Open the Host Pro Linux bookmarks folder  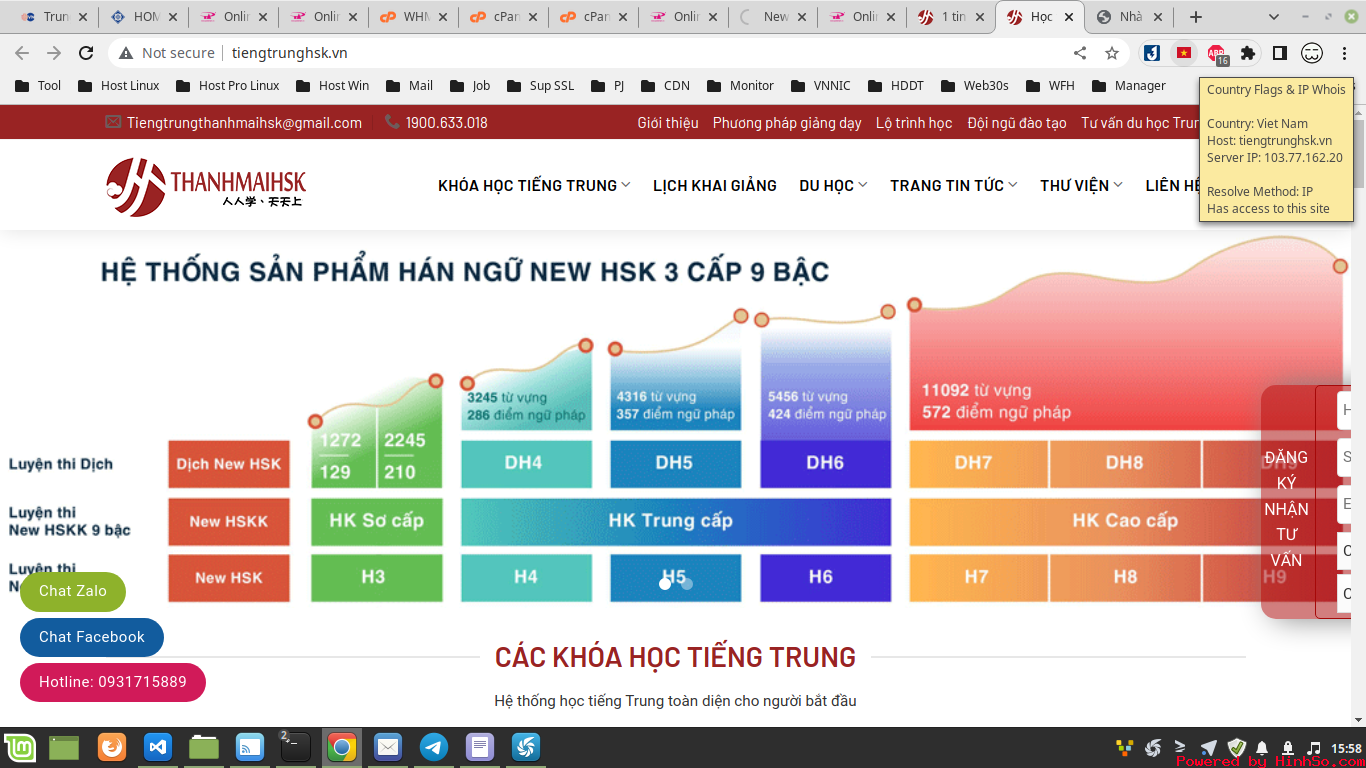pos(228,86)
